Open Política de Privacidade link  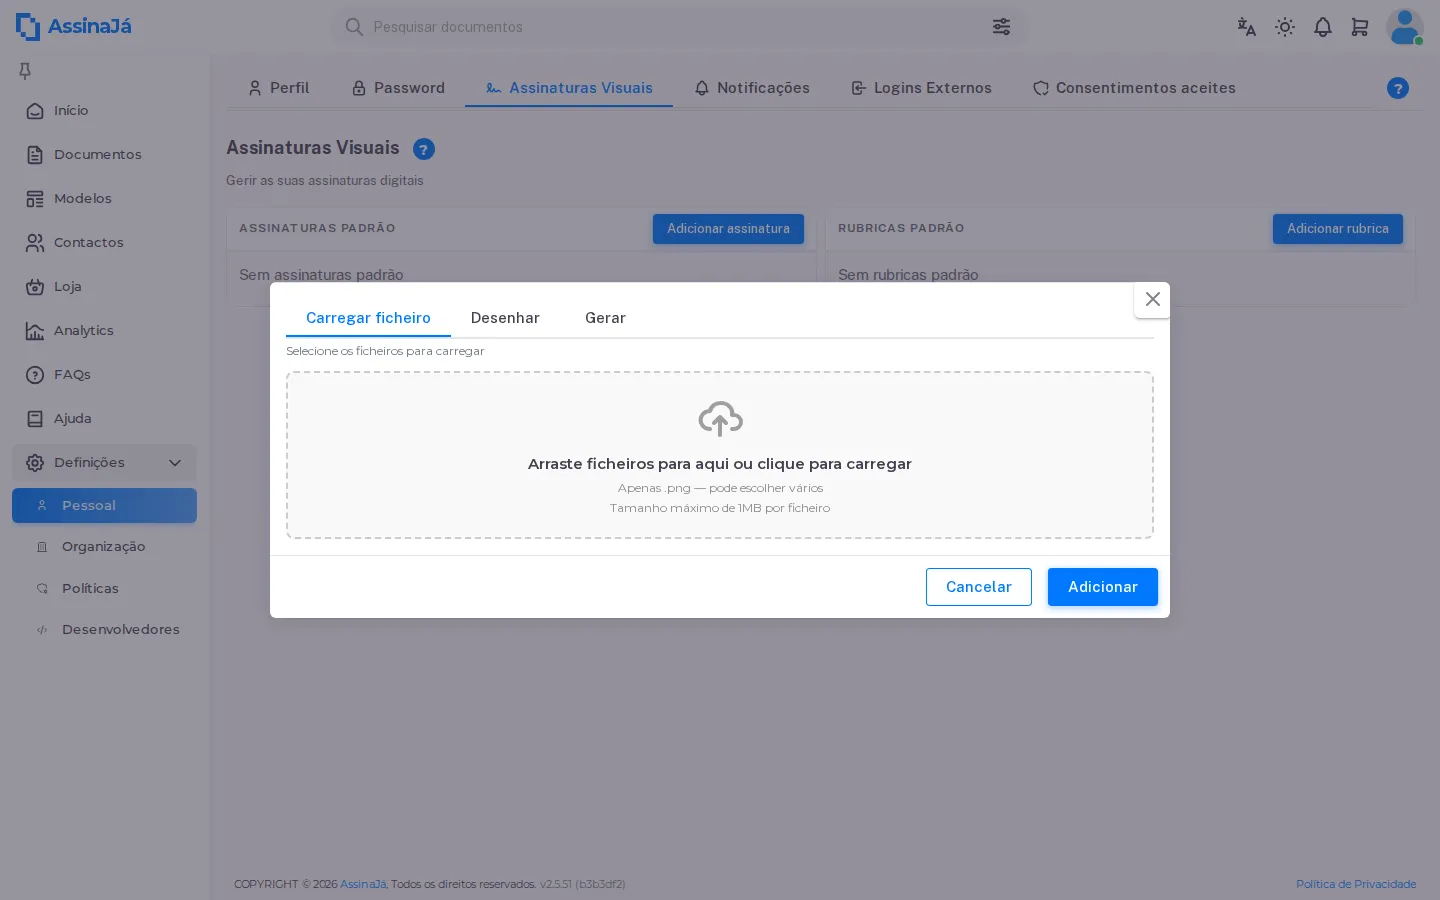point(1356,884)
